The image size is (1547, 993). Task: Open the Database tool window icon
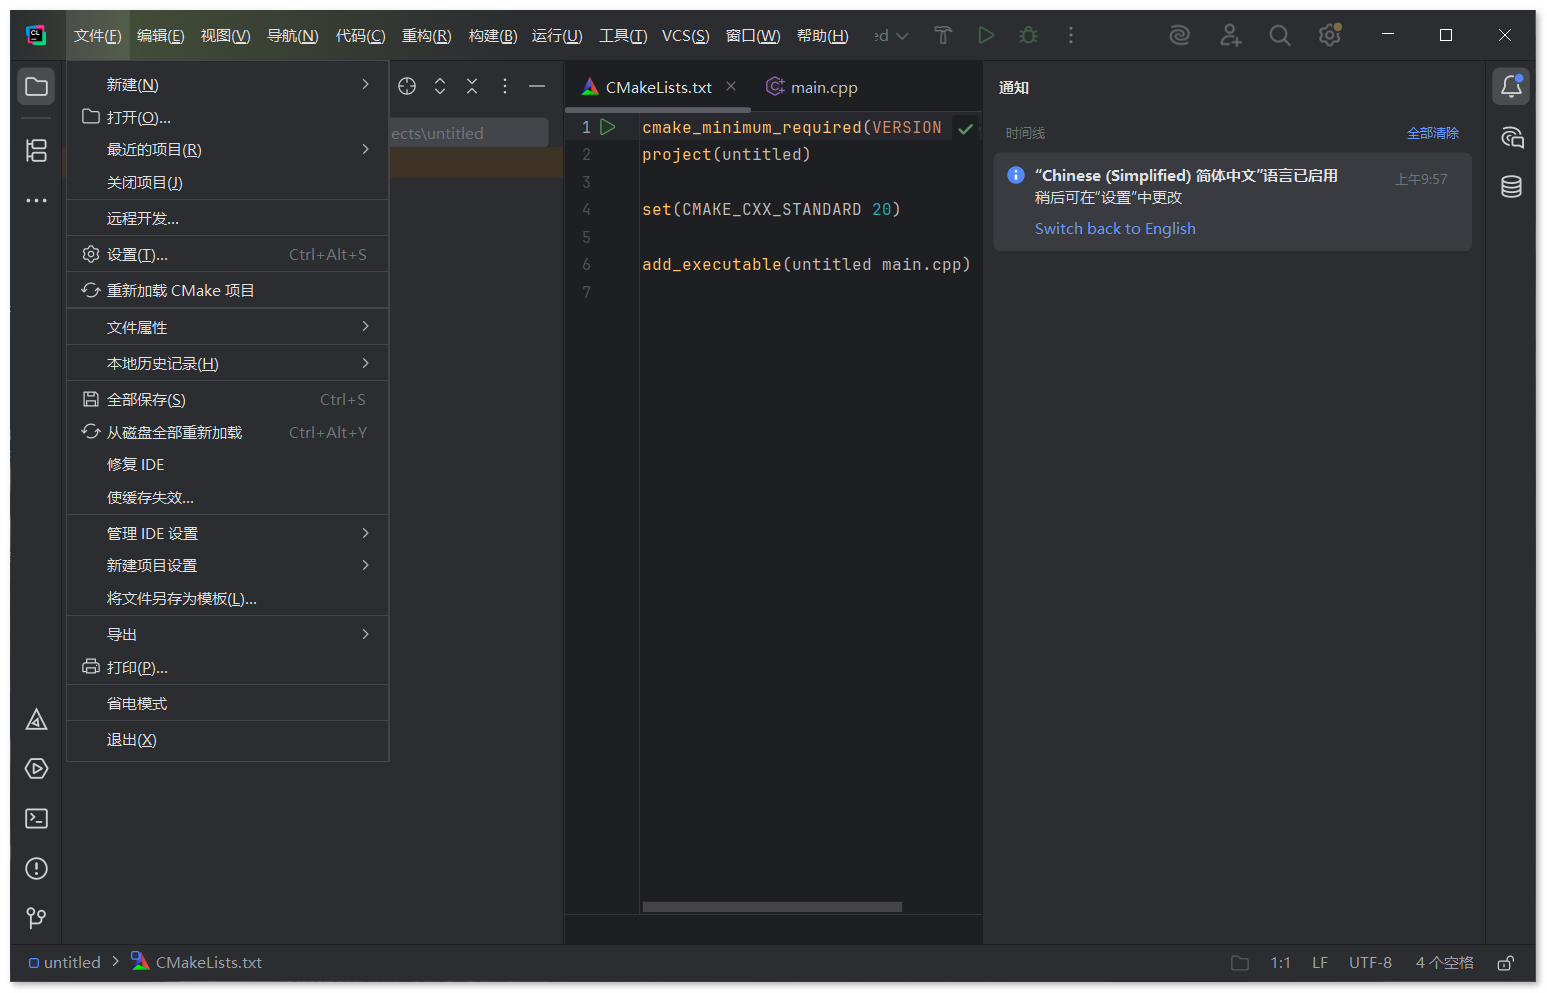(x=1511, y=186)
